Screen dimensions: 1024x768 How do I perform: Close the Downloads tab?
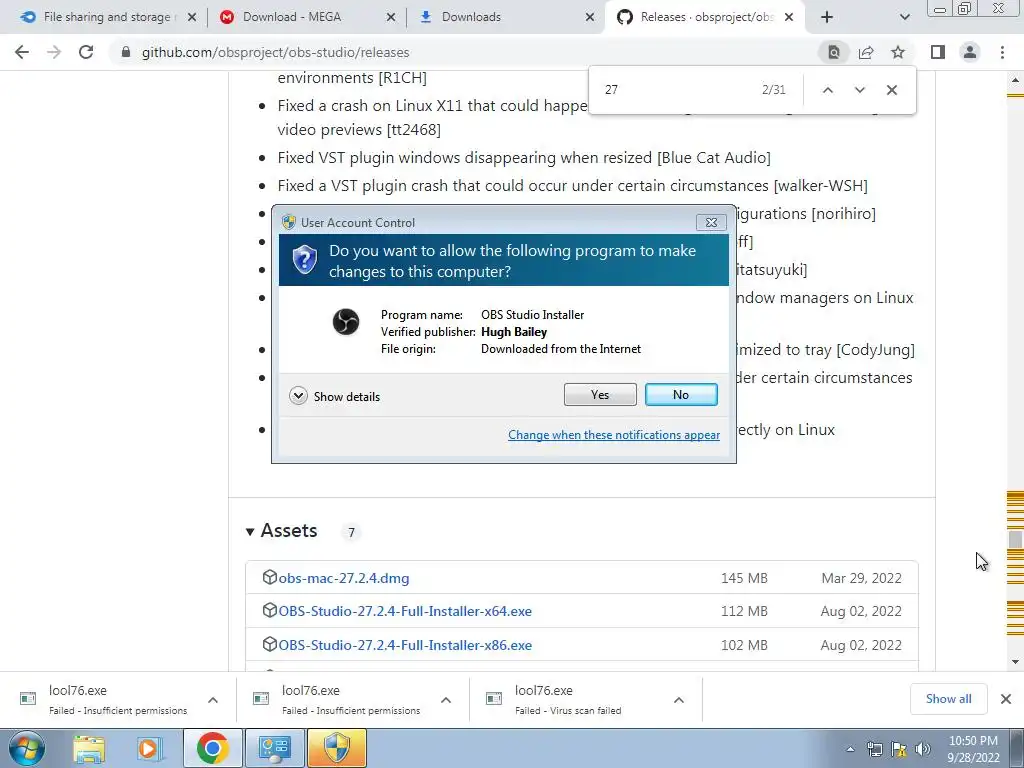tap(590, 18)
